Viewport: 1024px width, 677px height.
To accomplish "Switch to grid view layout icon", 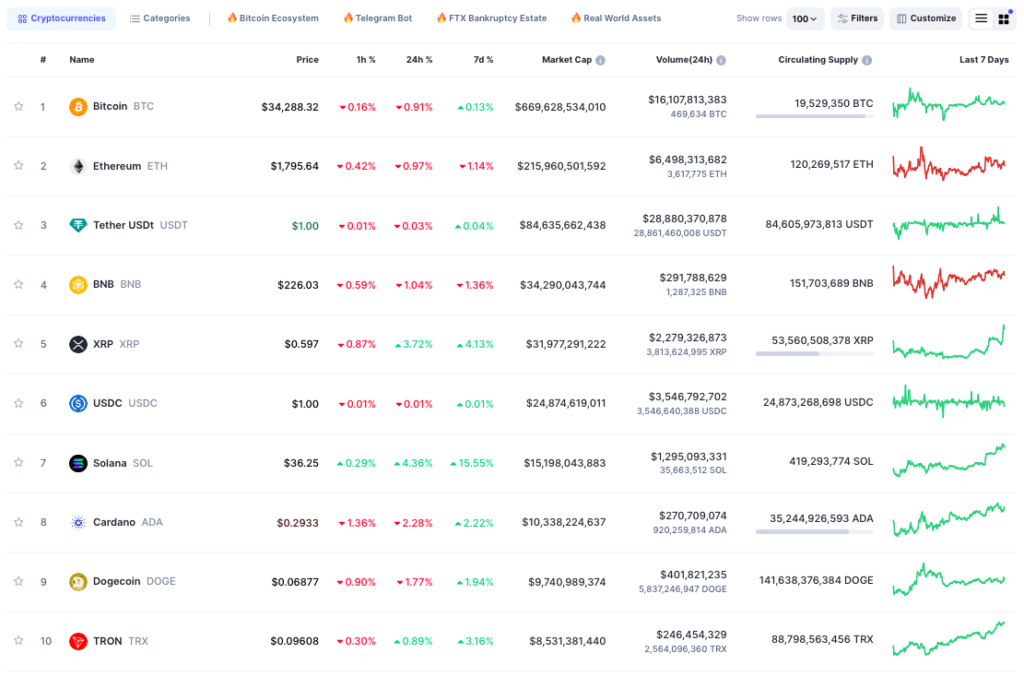I will pos(1003,19).
